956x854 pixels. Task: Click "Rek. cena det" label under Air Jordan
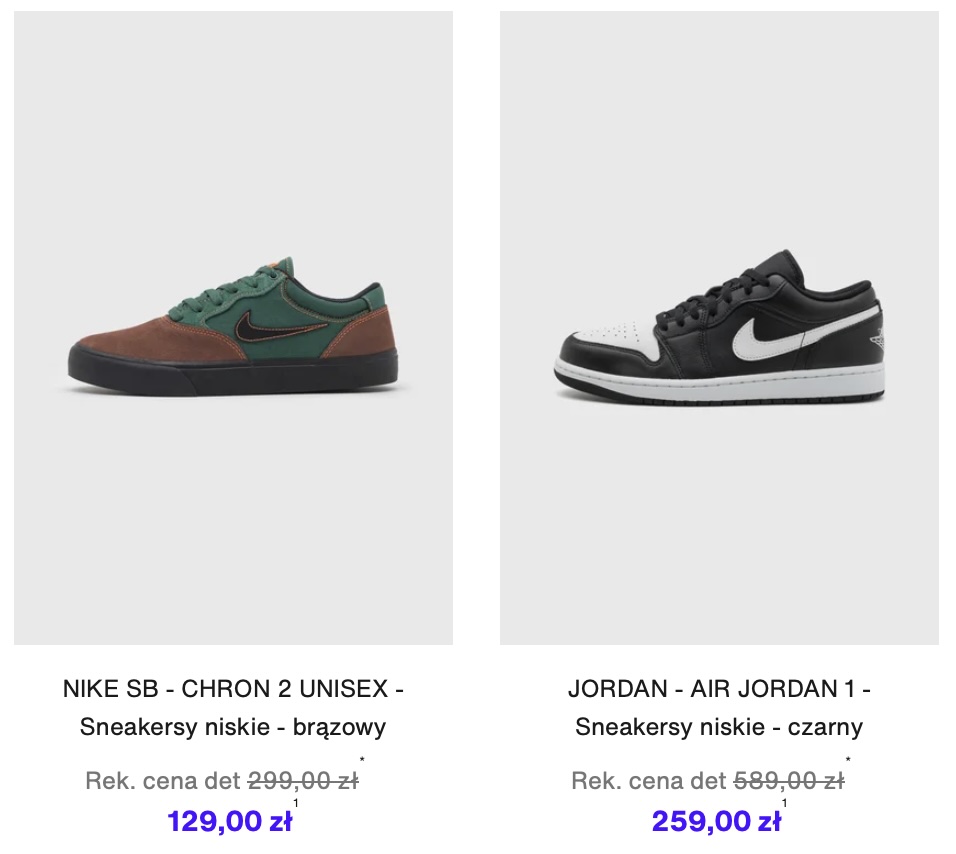click(649, 781)
